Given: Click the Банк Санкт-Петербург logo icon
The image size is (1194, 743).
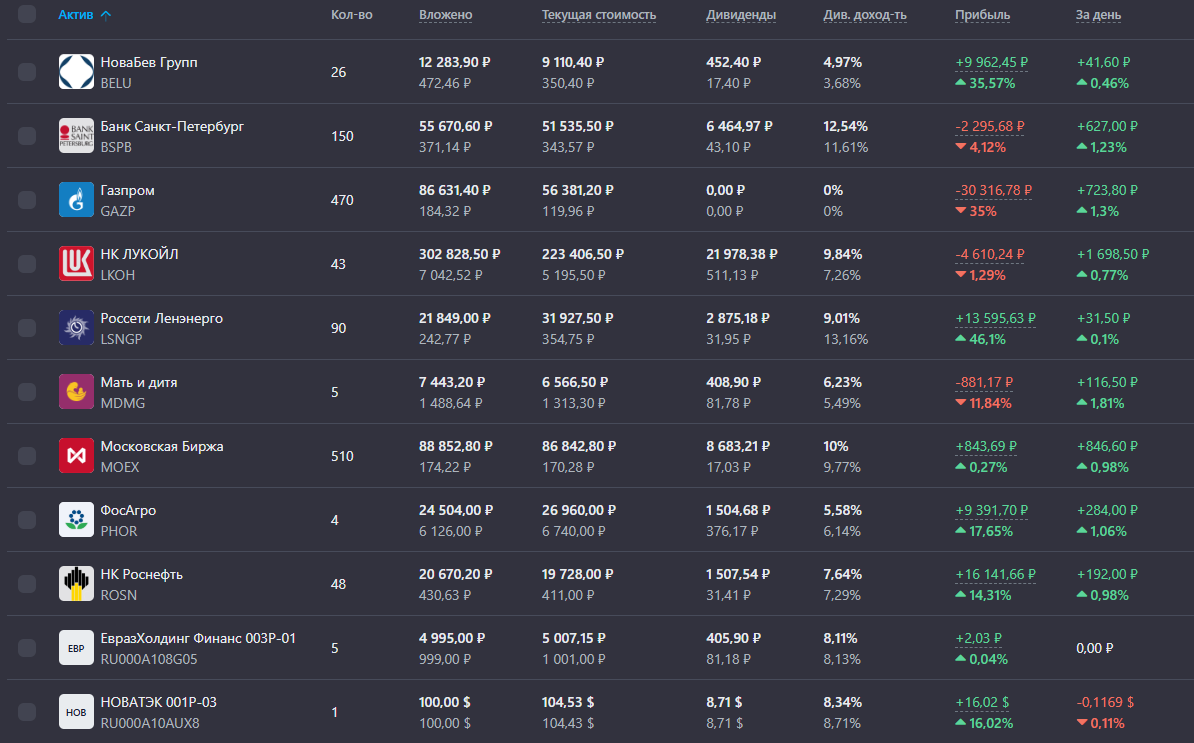Looking at the screenshot, I should (x=76, y=136).
